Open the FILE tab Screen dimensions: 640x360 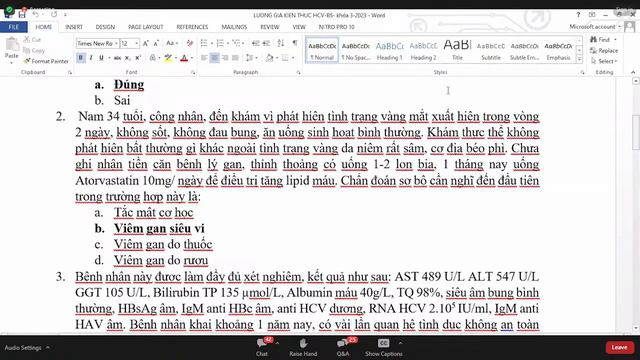click(14, 27)
